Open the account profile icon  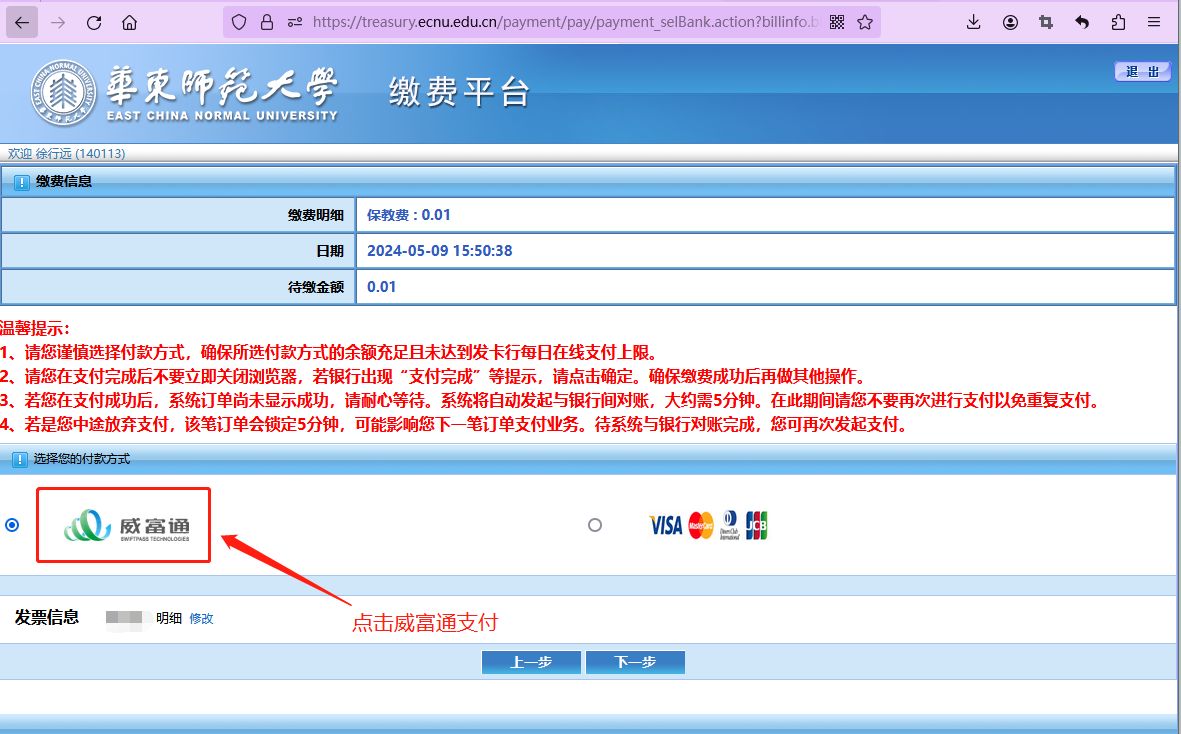(x=1010, y=22)
